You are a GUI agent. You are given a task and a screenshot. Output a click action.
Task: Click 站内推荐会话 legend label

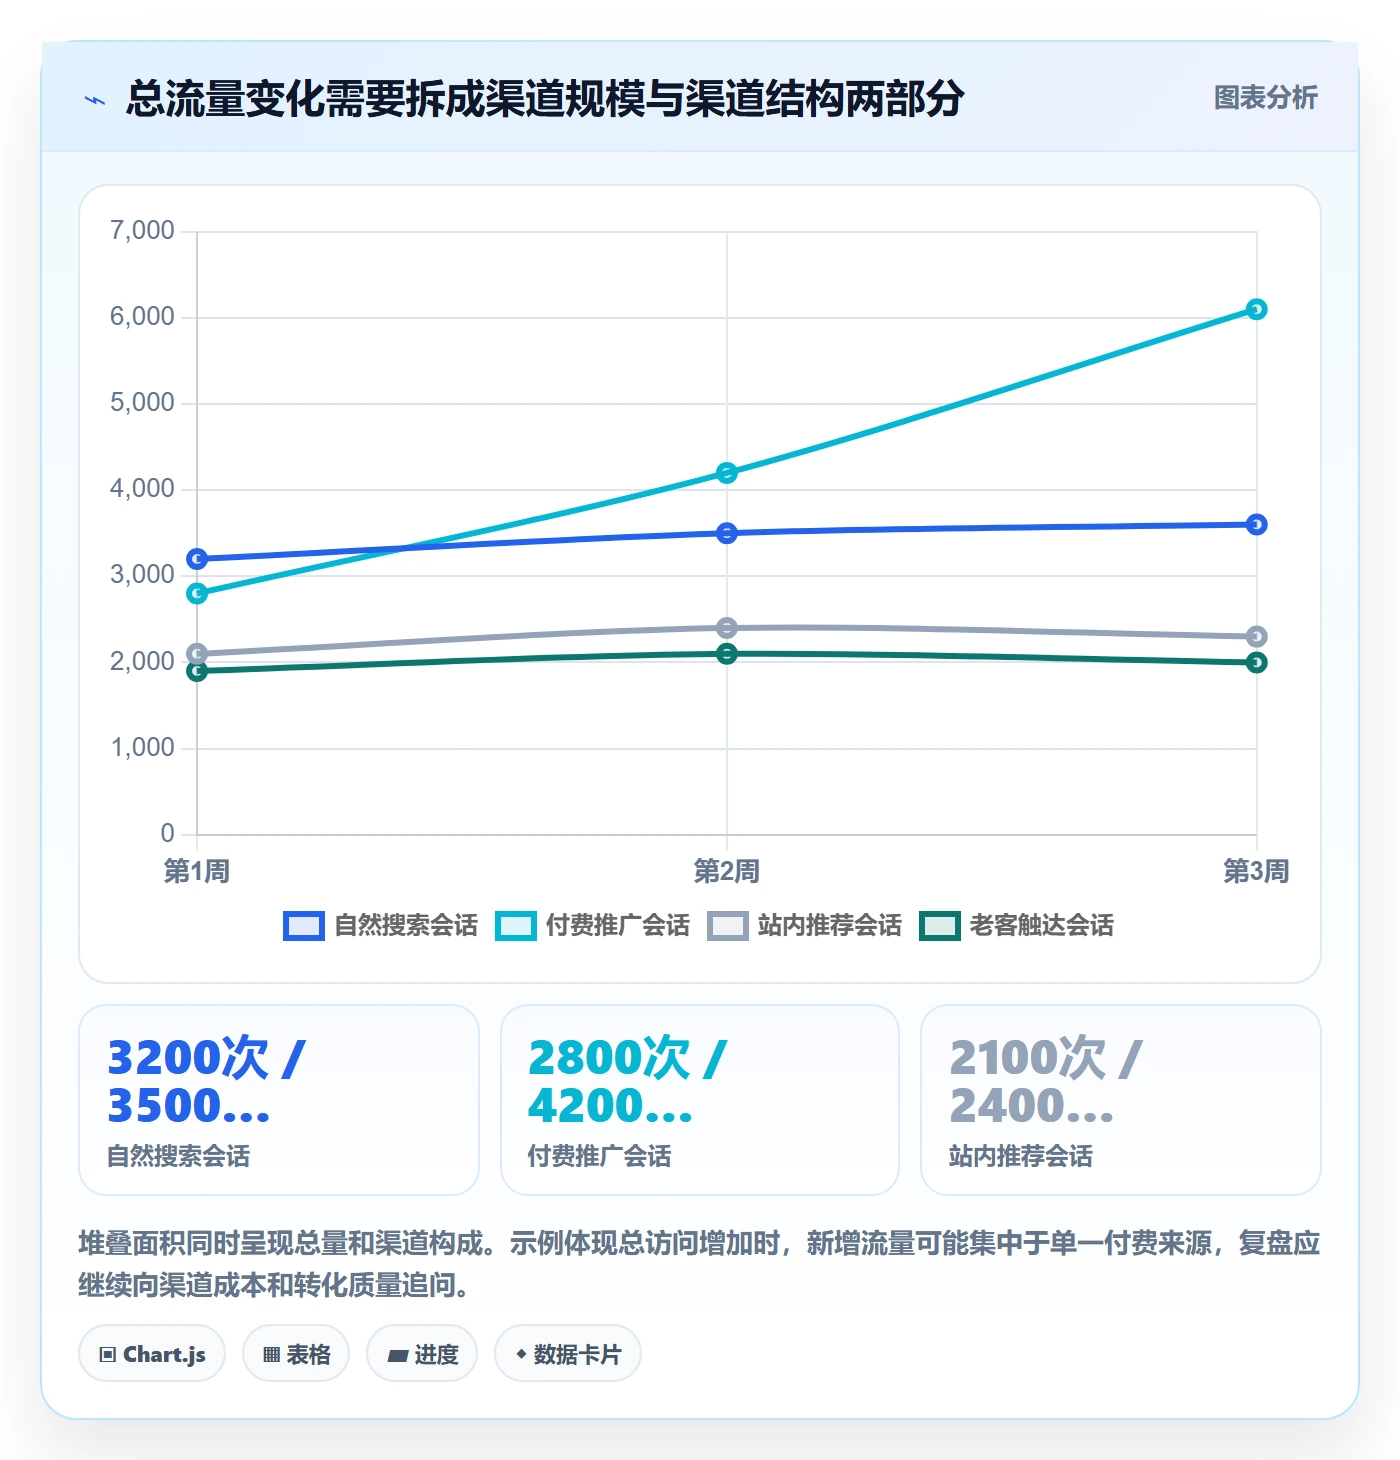[x=830, y=926]
